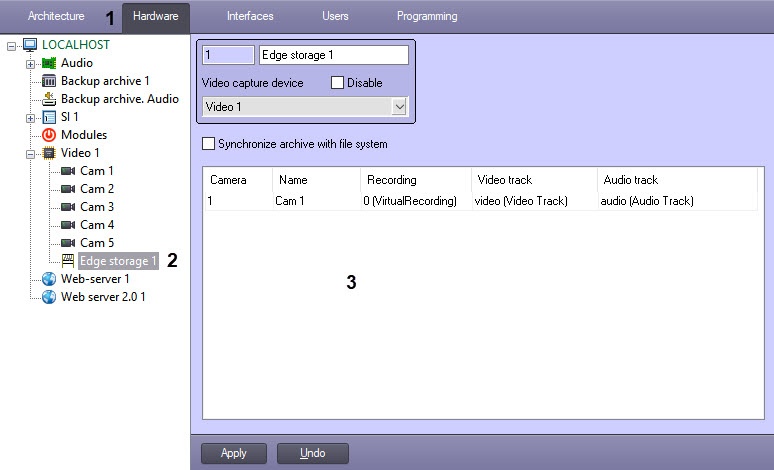Click the Video 1 chip icon
Viewport: 774px width, 470px height.
pos(49,153)
